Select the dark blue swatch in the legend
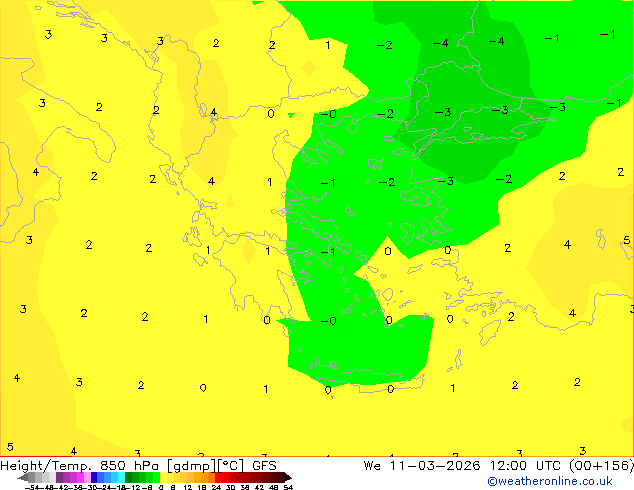Viewport: 634px width, 490px height. [x=94, y=477]
